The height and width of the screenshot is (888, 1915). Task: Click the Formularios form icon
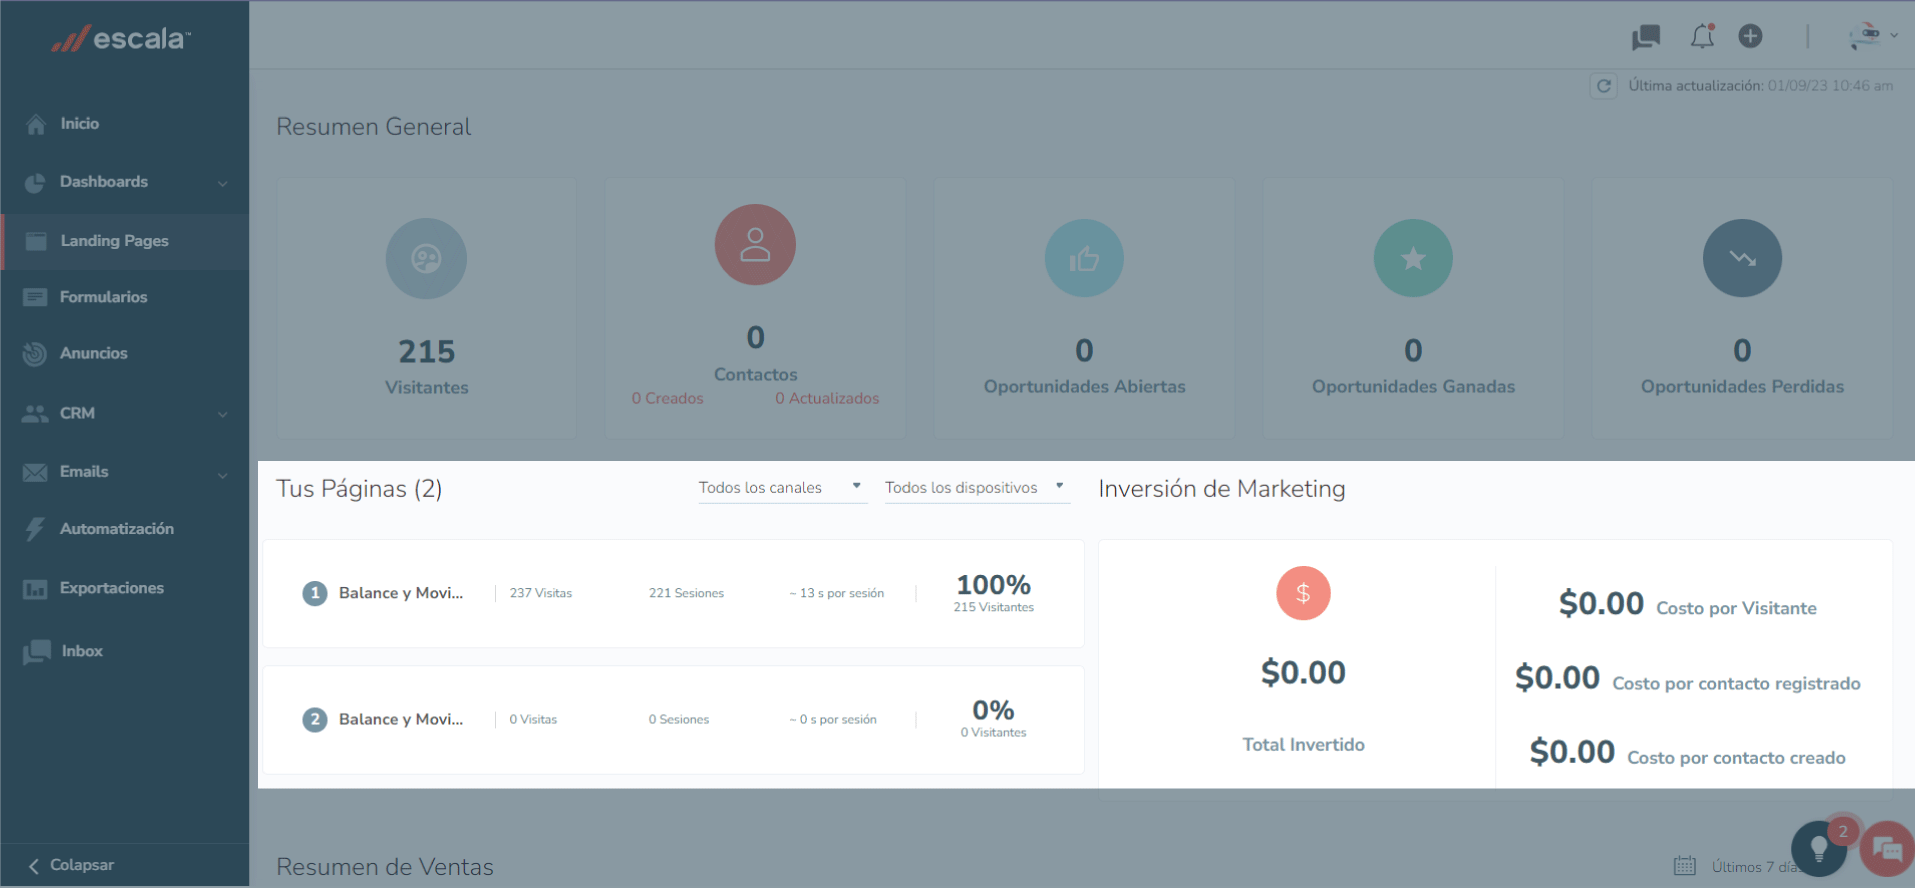point(35,297)
